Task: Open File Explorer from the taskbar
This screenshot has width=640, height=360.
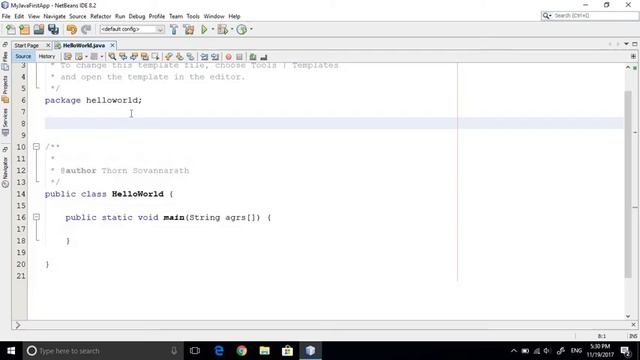Action: pos(264,351)
